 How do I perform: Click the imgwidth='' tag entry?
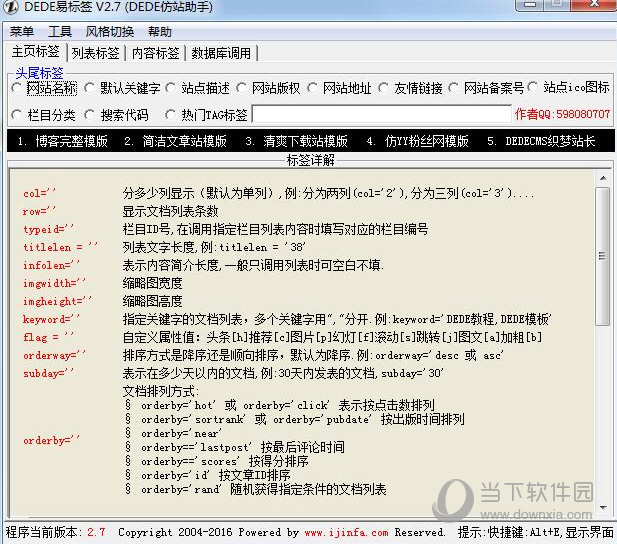pos(54,283)
